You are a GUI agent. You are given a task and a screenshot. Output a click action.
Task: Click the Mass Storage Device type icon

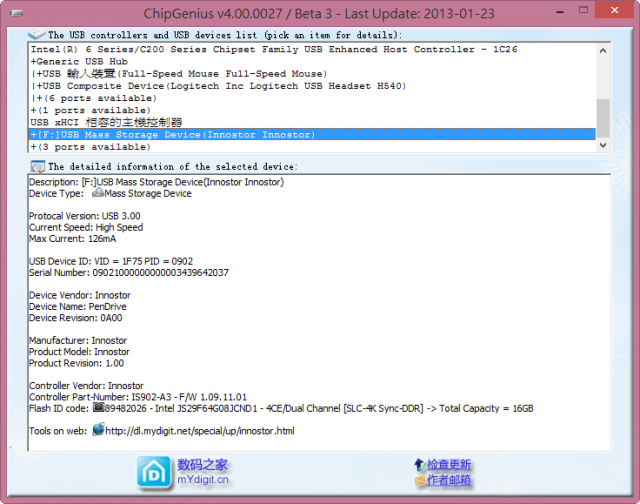[98, 193]
